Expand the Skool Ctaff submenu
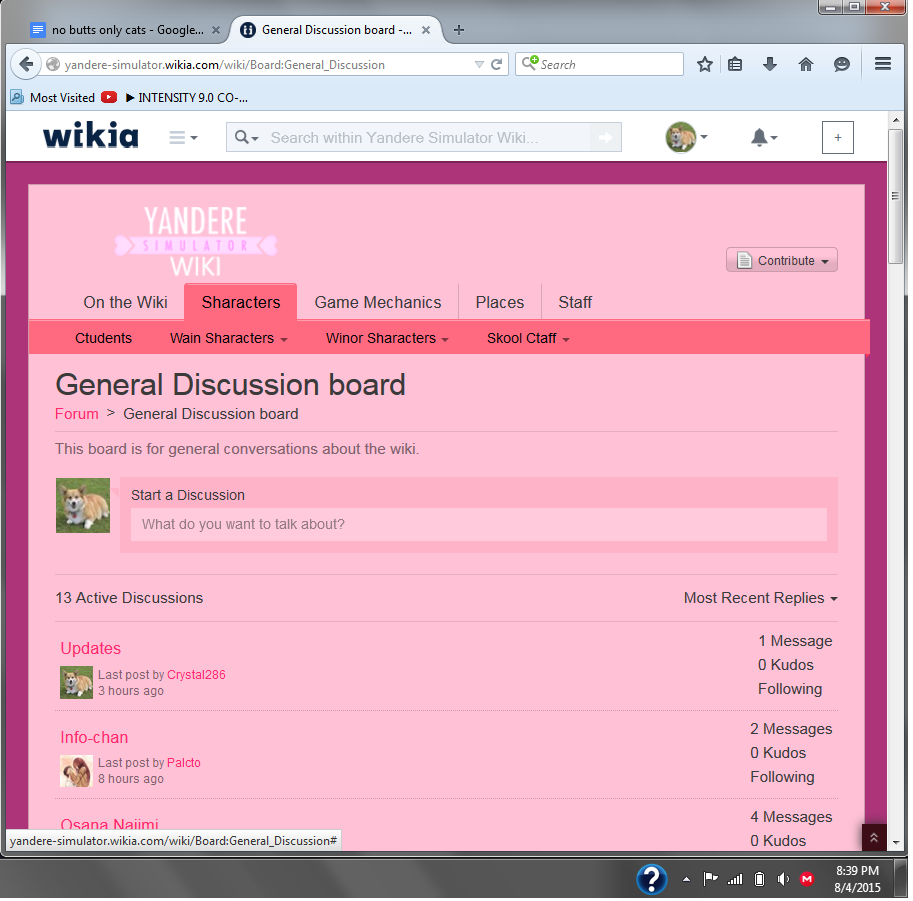Image resolution: width=913 pixels, height=901 pixels. (x=528, y=338)
